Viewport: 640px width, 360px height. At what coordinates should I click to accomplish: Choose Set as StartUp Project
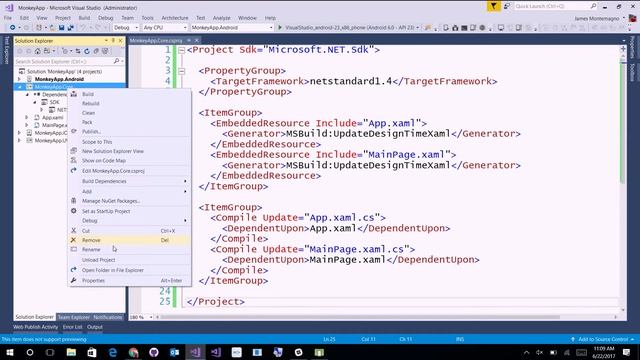tap(129, 211)
